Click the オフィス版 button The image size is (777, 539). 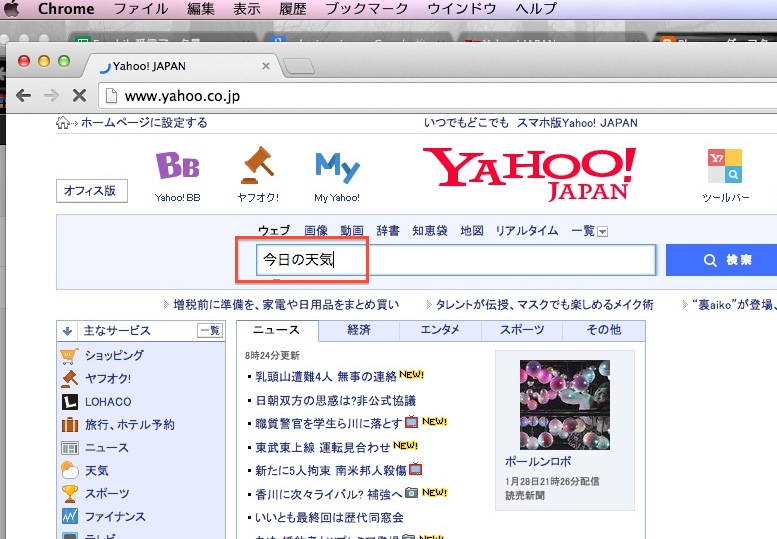(92, 191)
